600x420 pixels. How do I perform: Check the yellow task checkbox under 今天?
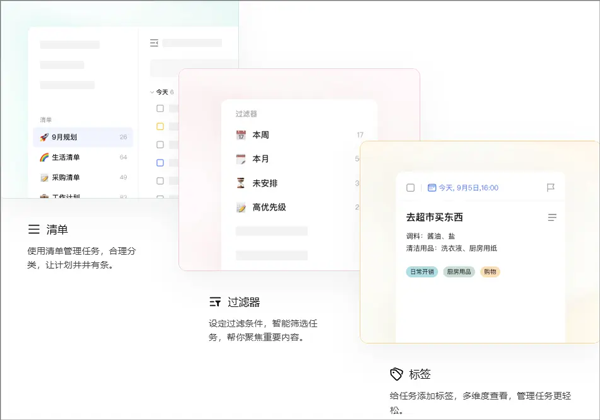(x=160, y=126)
